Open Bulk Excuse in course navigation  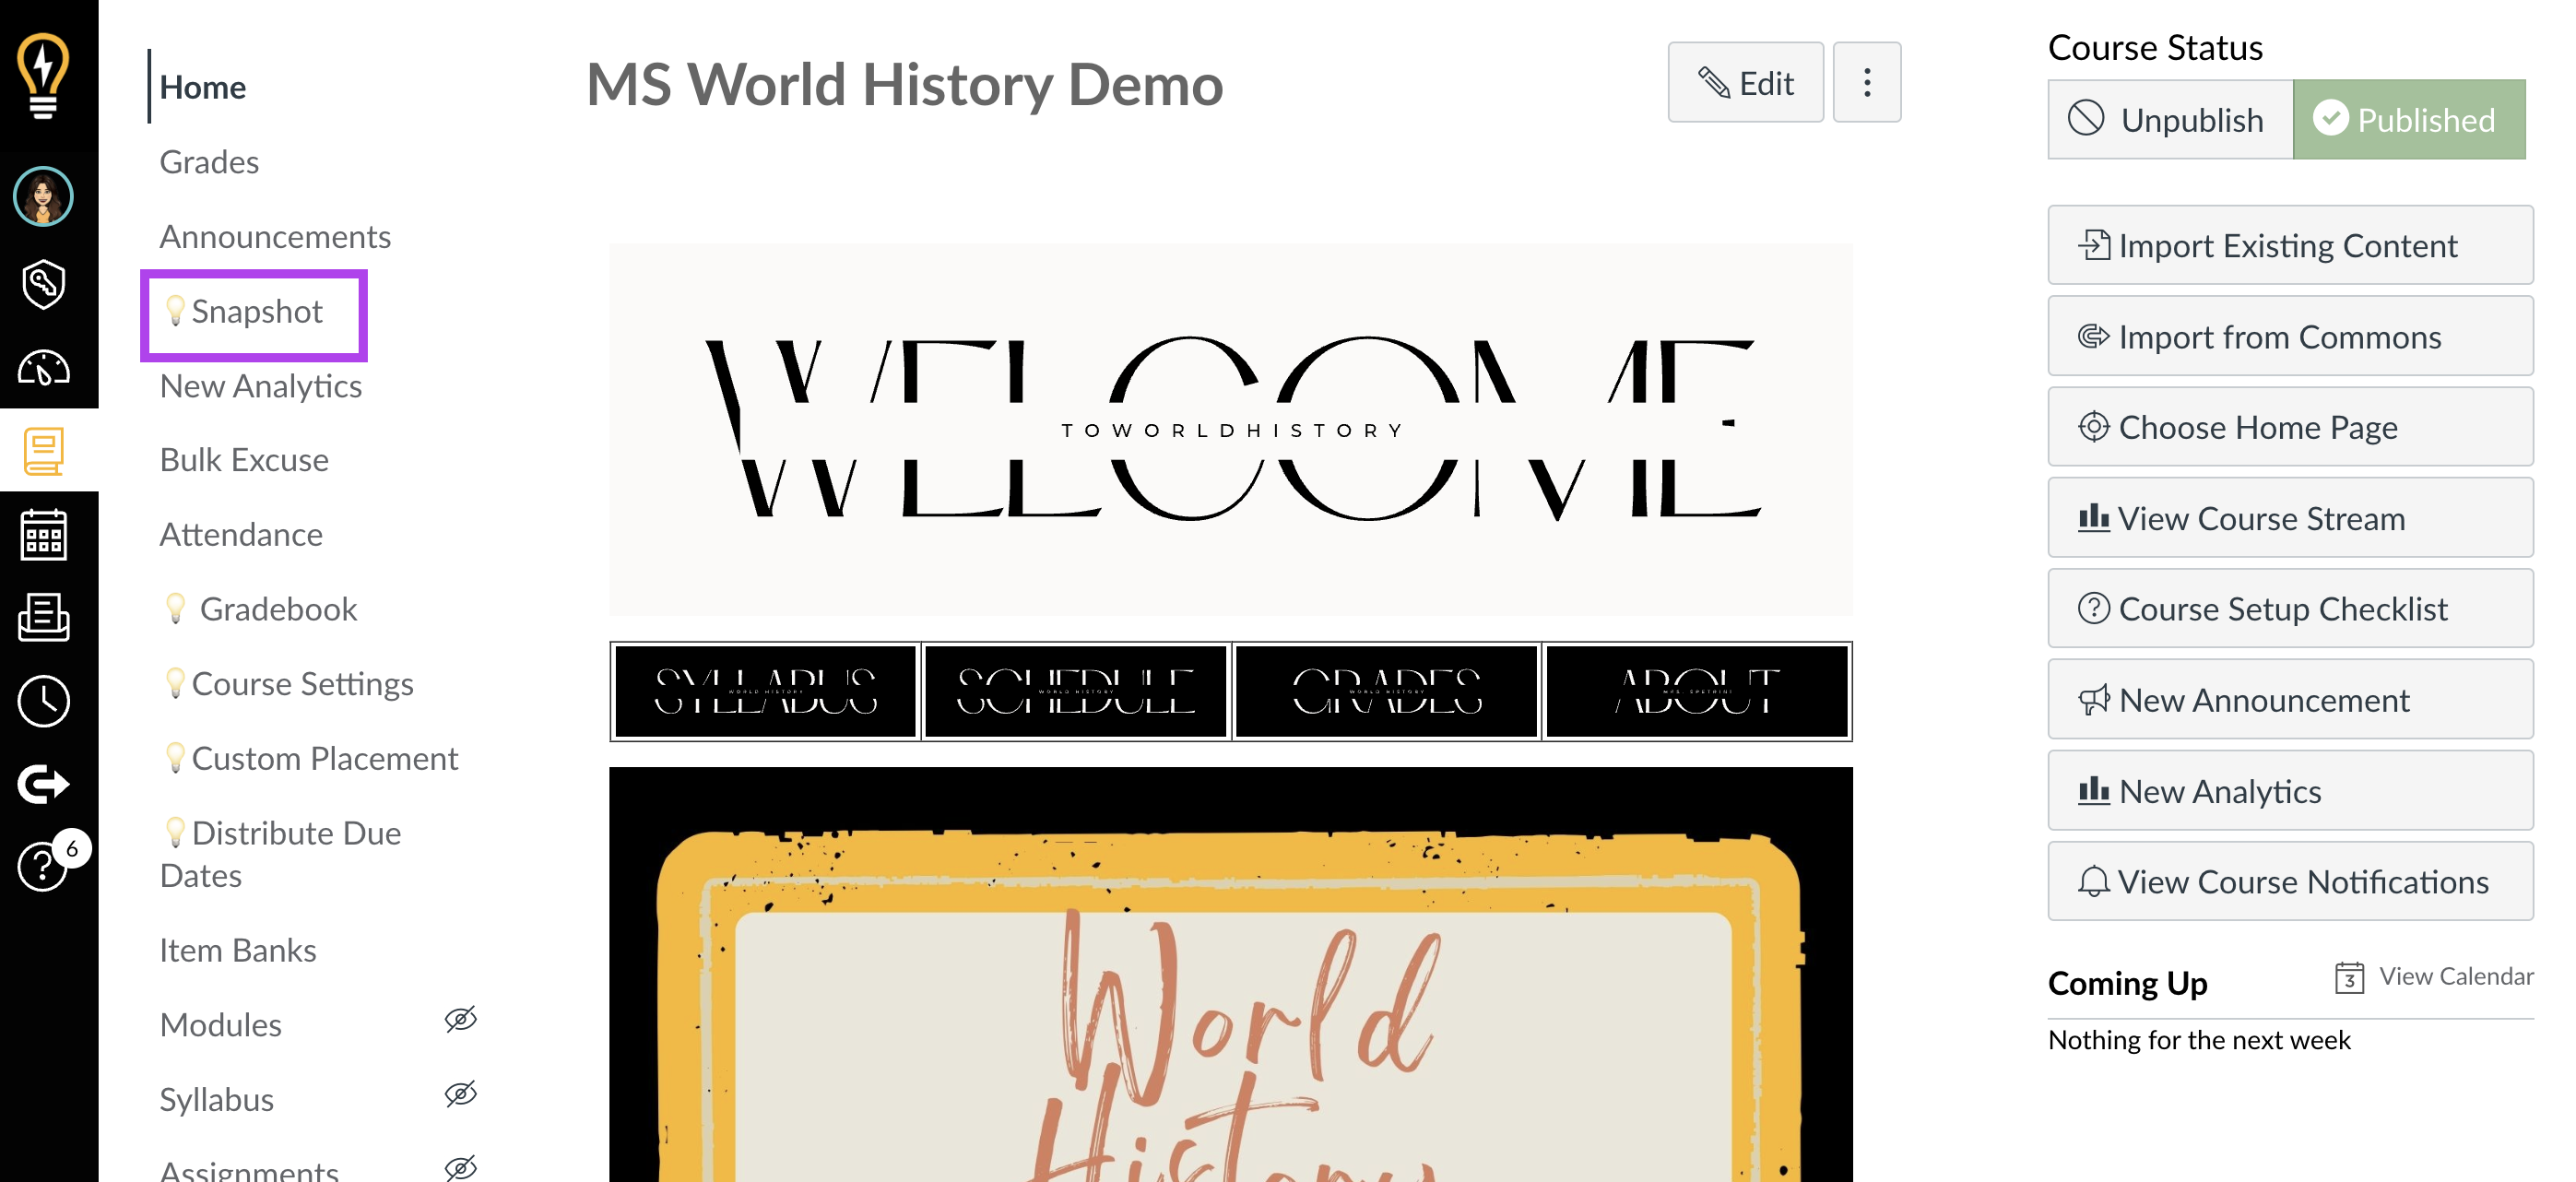[244, 460]
